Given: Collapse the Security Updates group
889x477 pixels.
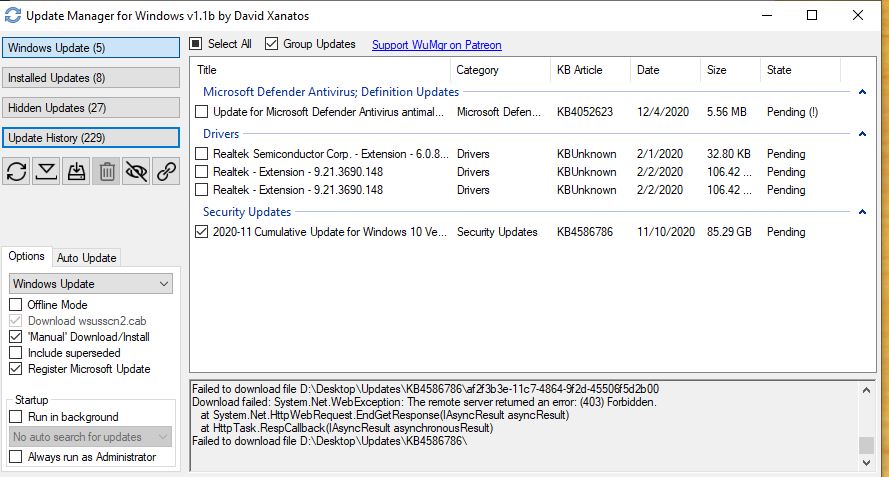Looking at the screenshot, I should pyautogui.click(x=861, y=212).
